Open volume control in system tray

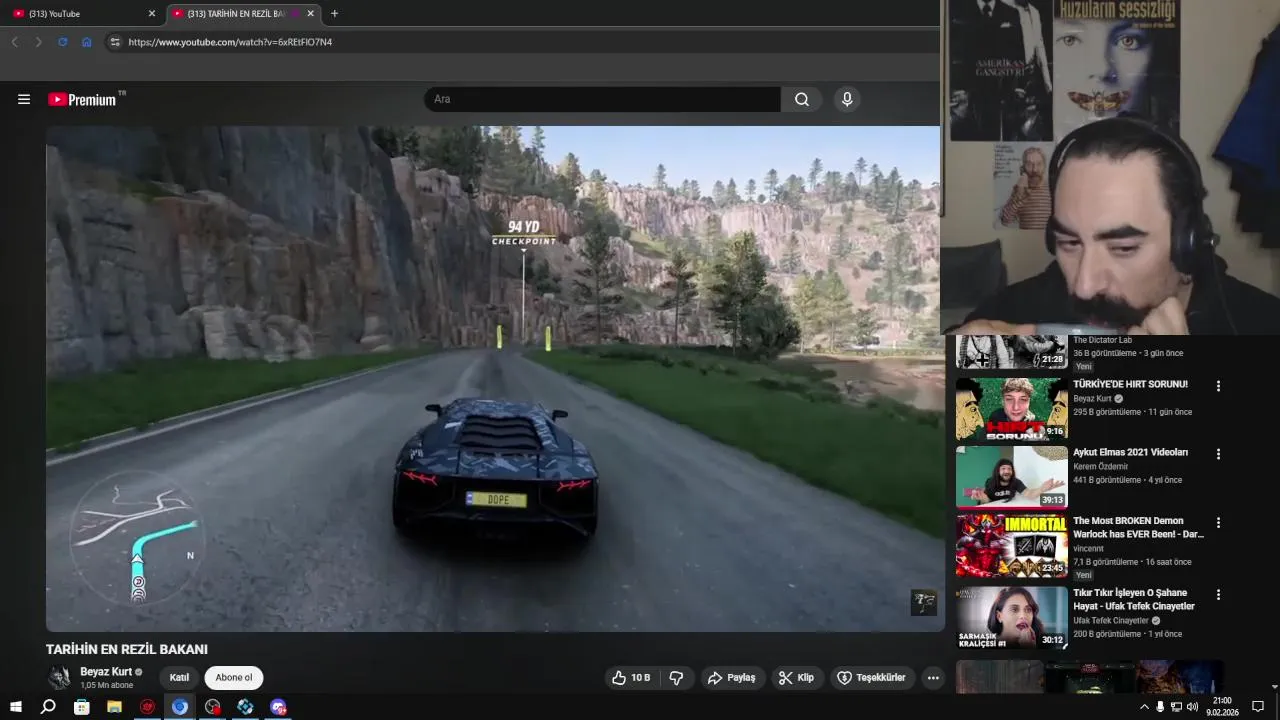click(x=1192, y=707)
